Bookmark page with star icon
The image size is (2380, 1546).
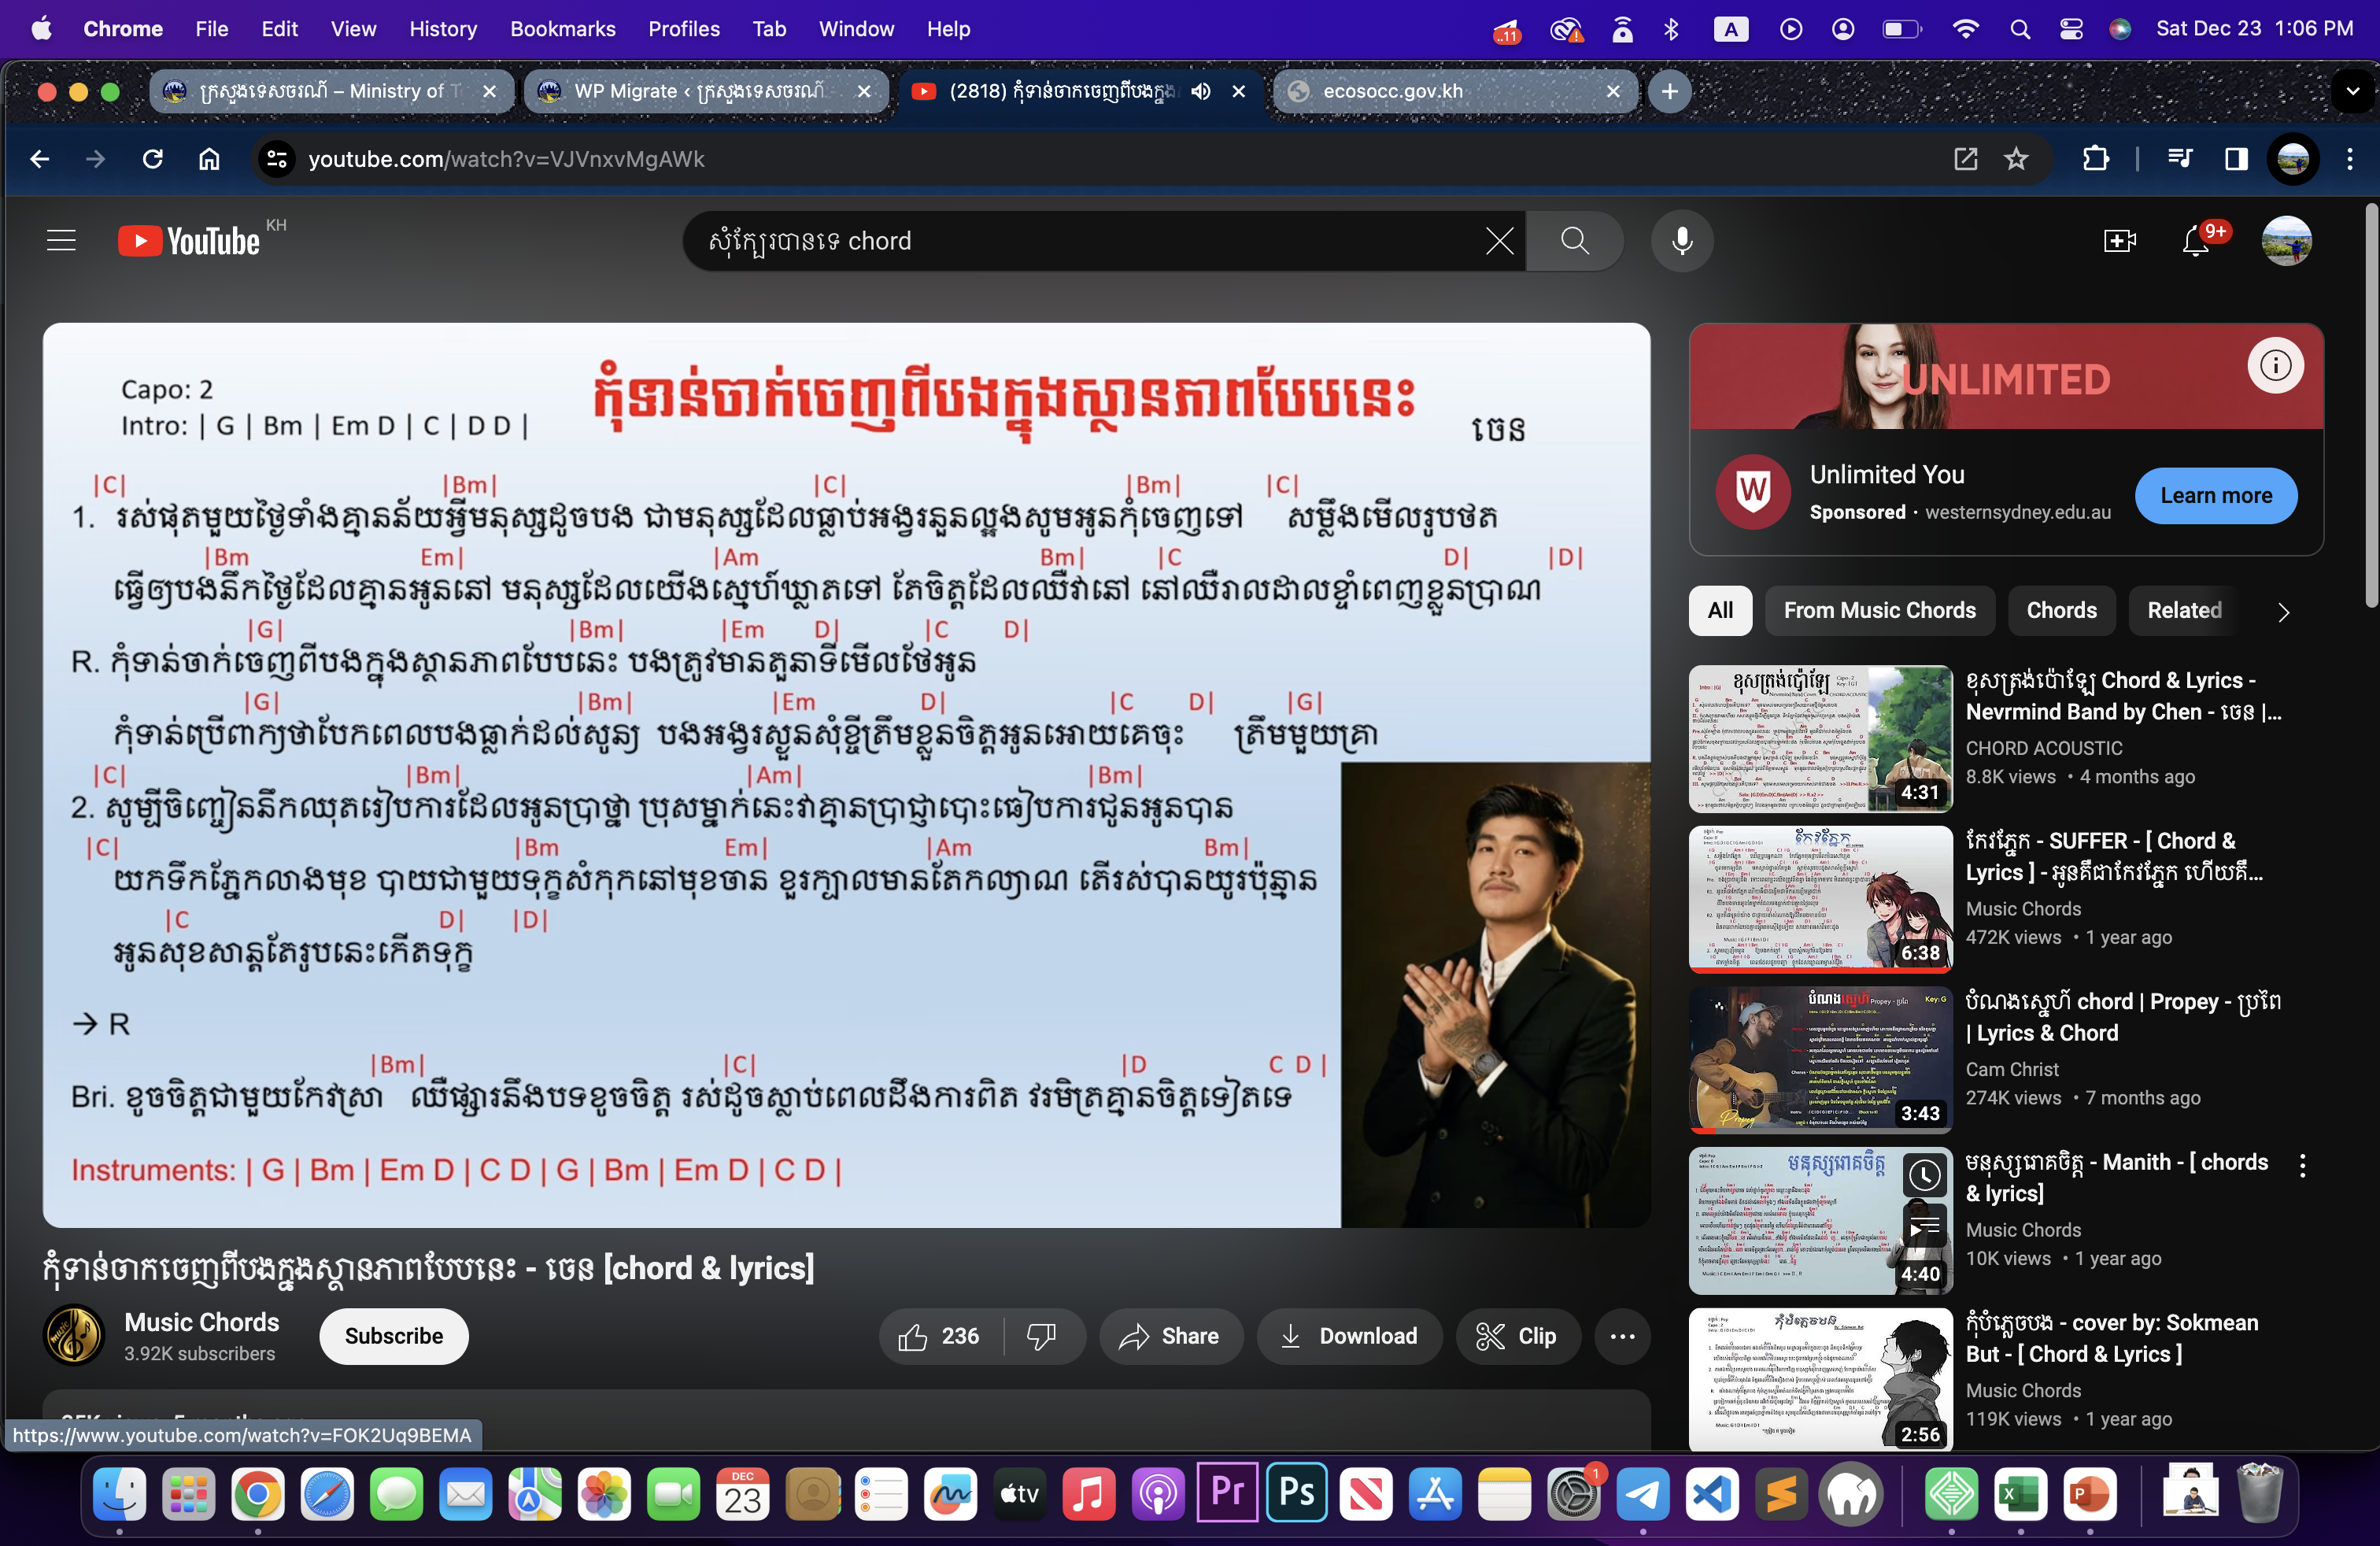point(2016,159)
